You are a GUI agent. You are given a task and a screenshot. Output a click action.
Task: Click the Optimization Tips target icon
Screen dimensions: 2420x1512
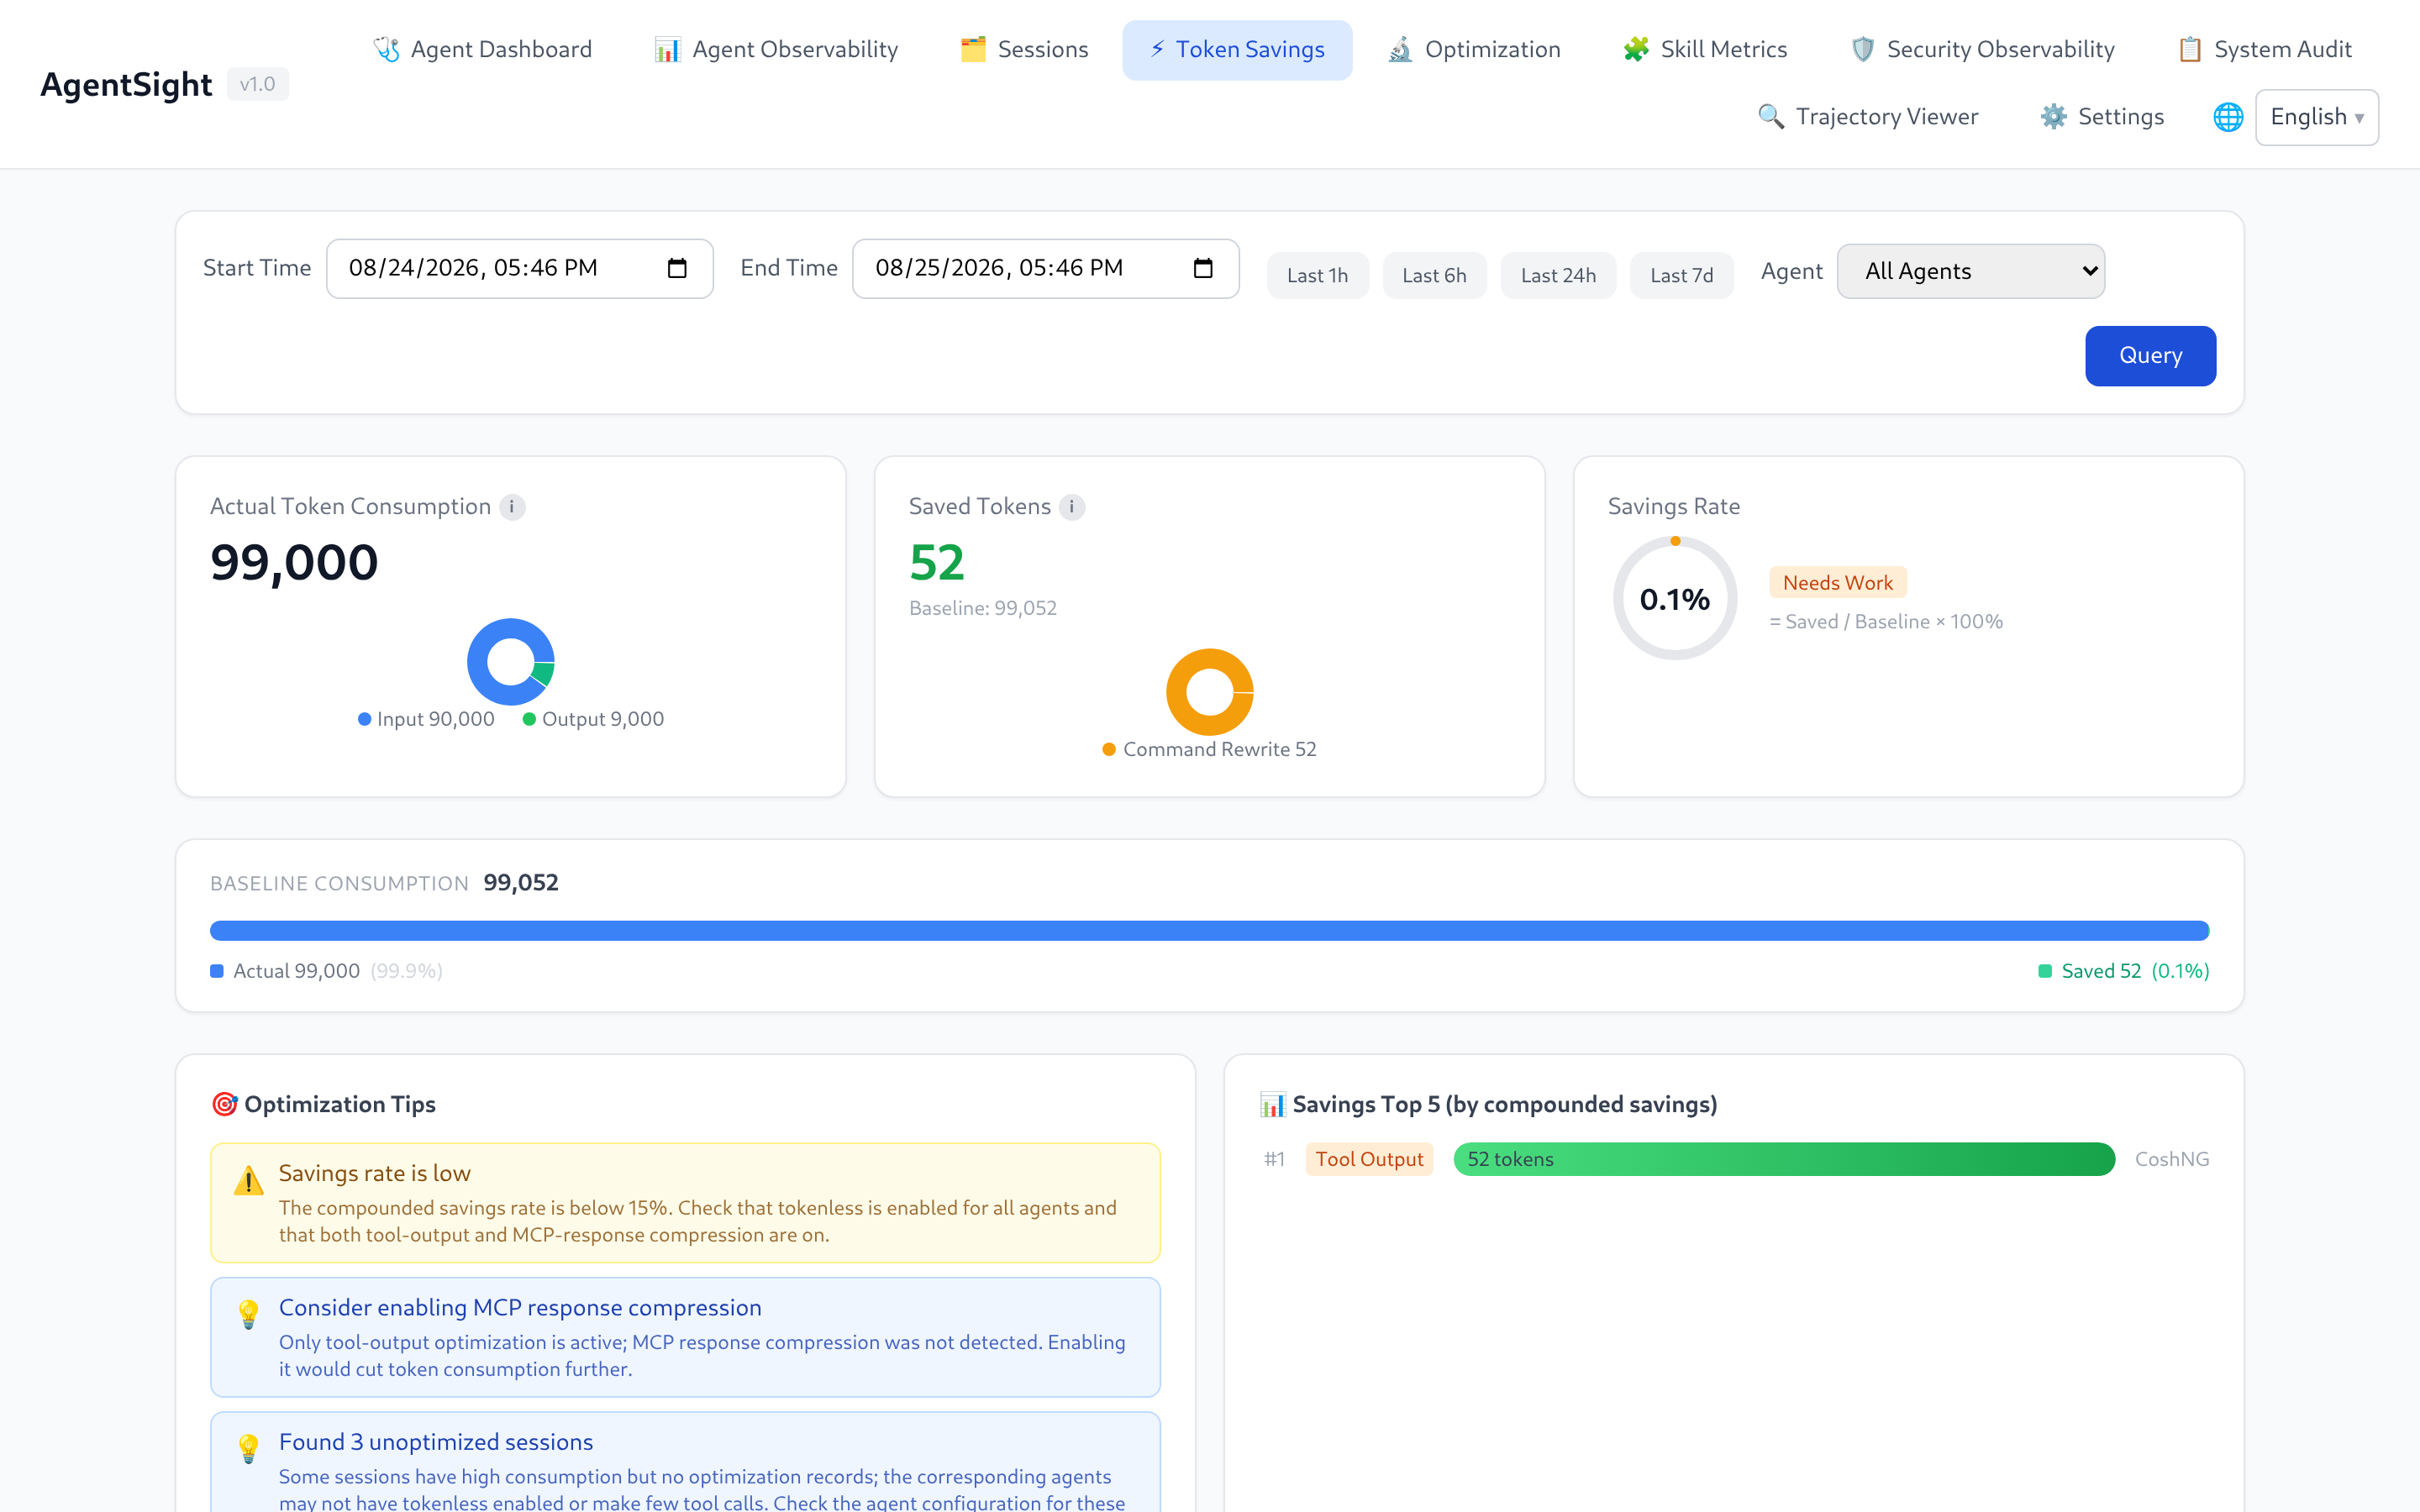(224, 1104)
